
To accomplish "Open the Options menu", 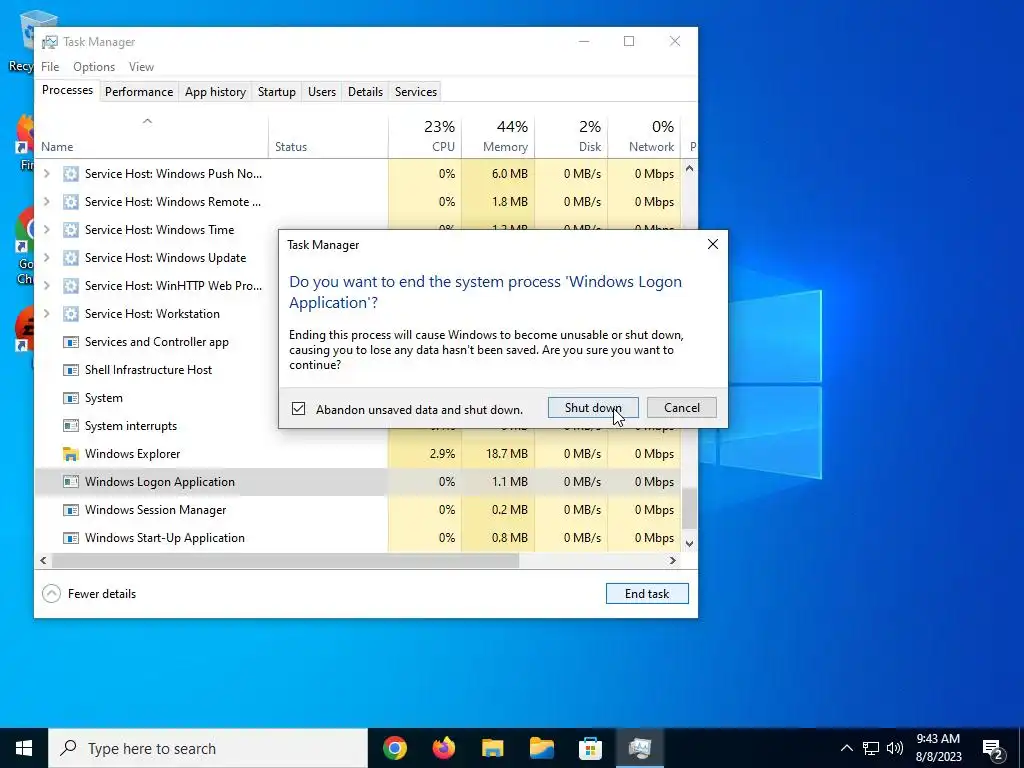I will 94,67.
